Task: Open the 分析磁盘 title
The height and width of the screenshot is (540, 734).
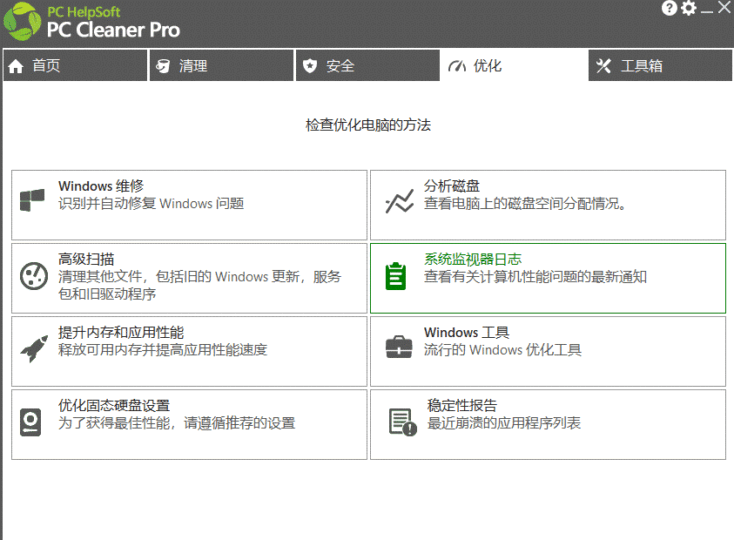Action: [x=452, y=186]
